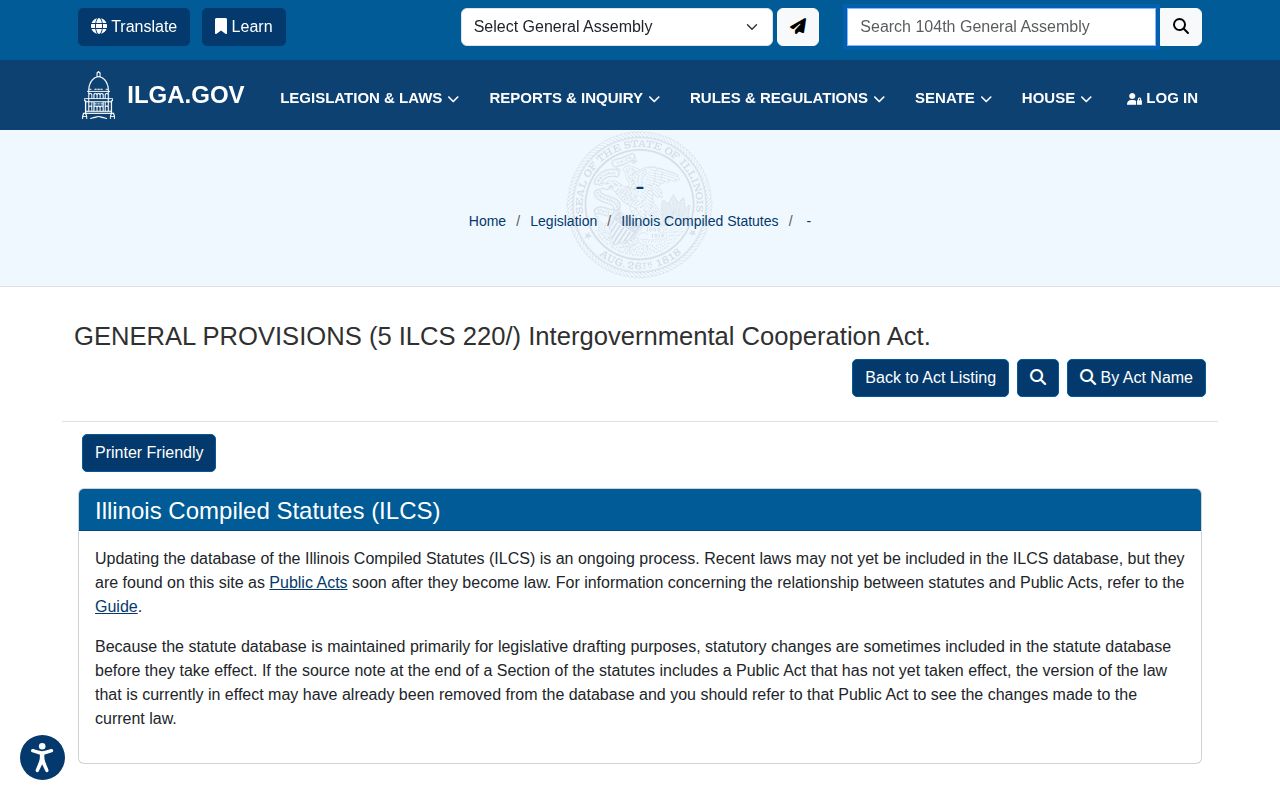Screen dimensions: 1280x800
Task: Click the Illinois Compiled Statutes (ILCS) heading
Action: [268, 511]
